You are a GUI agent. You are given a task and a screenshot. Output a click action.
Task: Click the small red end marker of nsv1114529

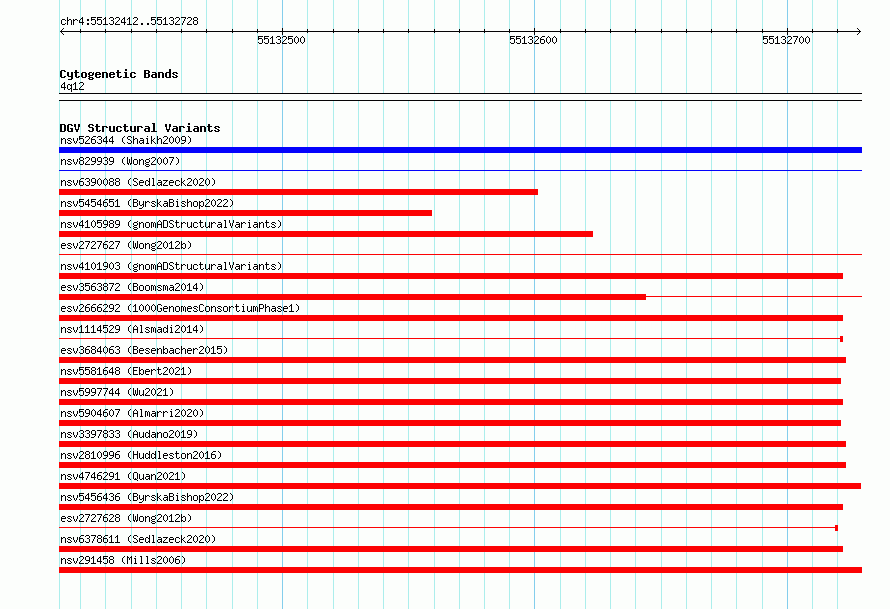(841, 339)
